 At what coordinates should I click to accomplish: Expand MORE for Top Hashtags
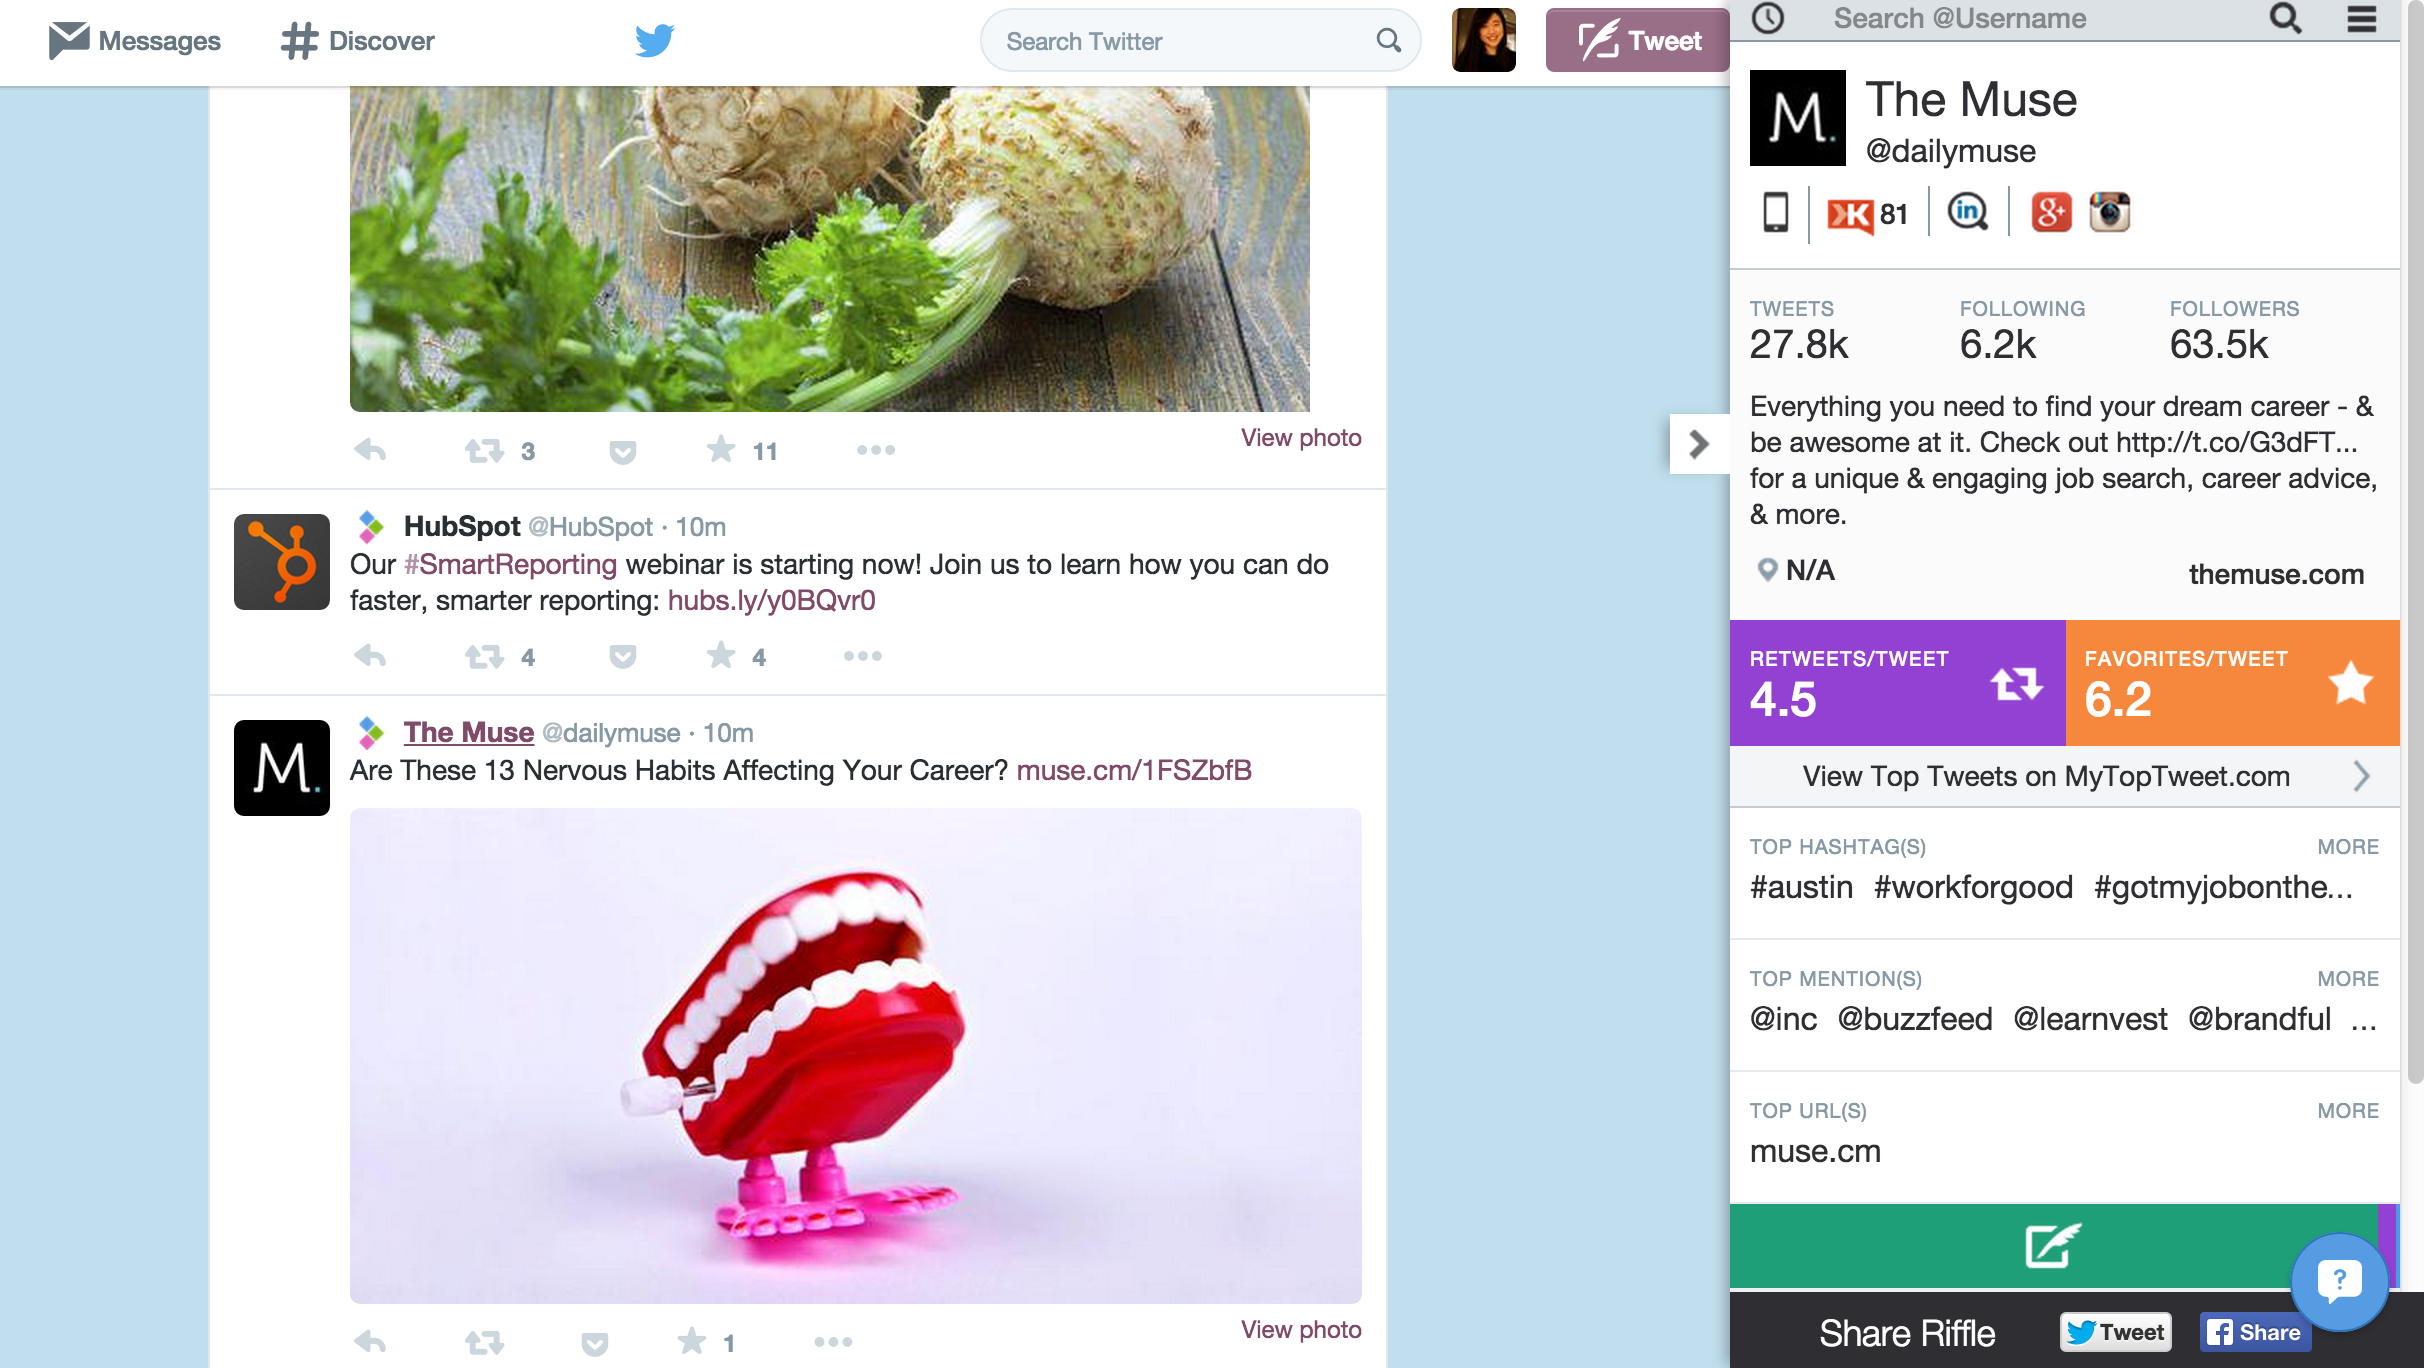pyautogui.click(x=2348, y=847)
